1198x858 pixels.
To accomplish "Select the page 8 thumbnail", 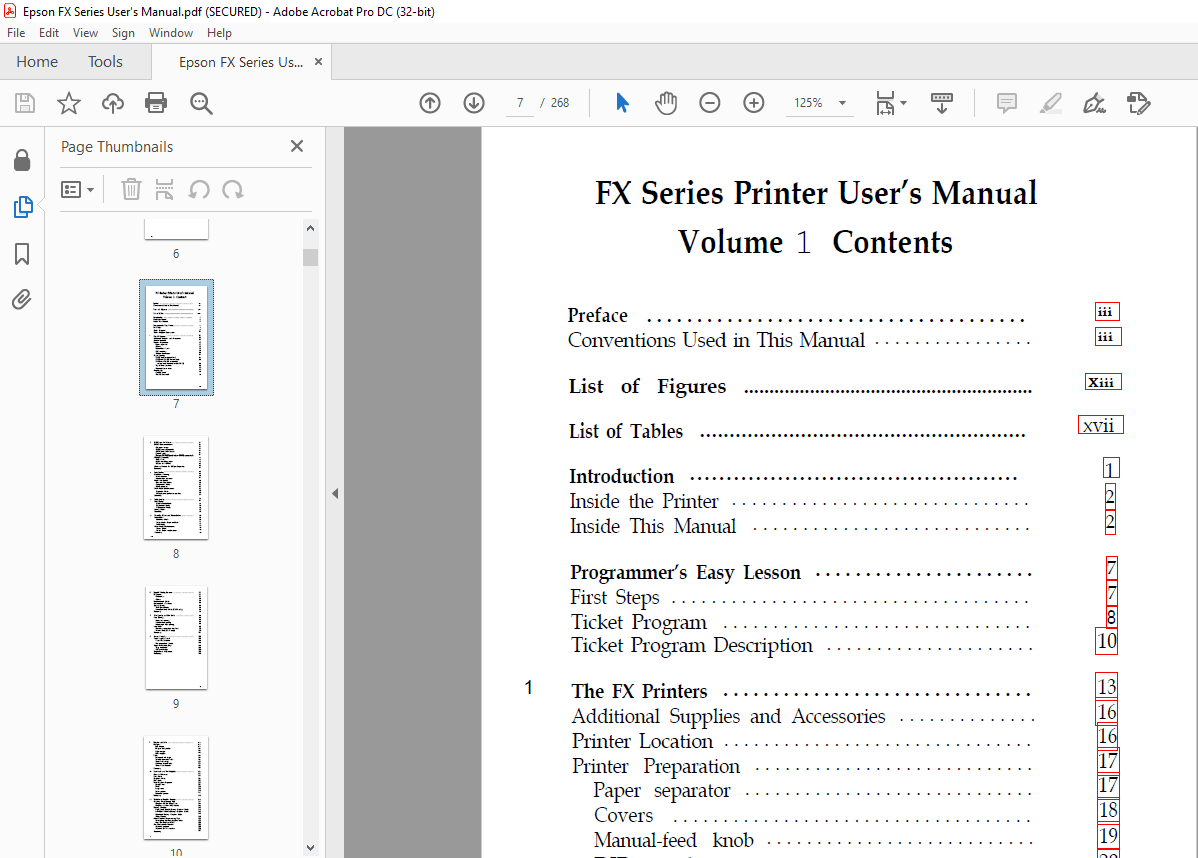I will pyautogui.click(x=176, y=487).
